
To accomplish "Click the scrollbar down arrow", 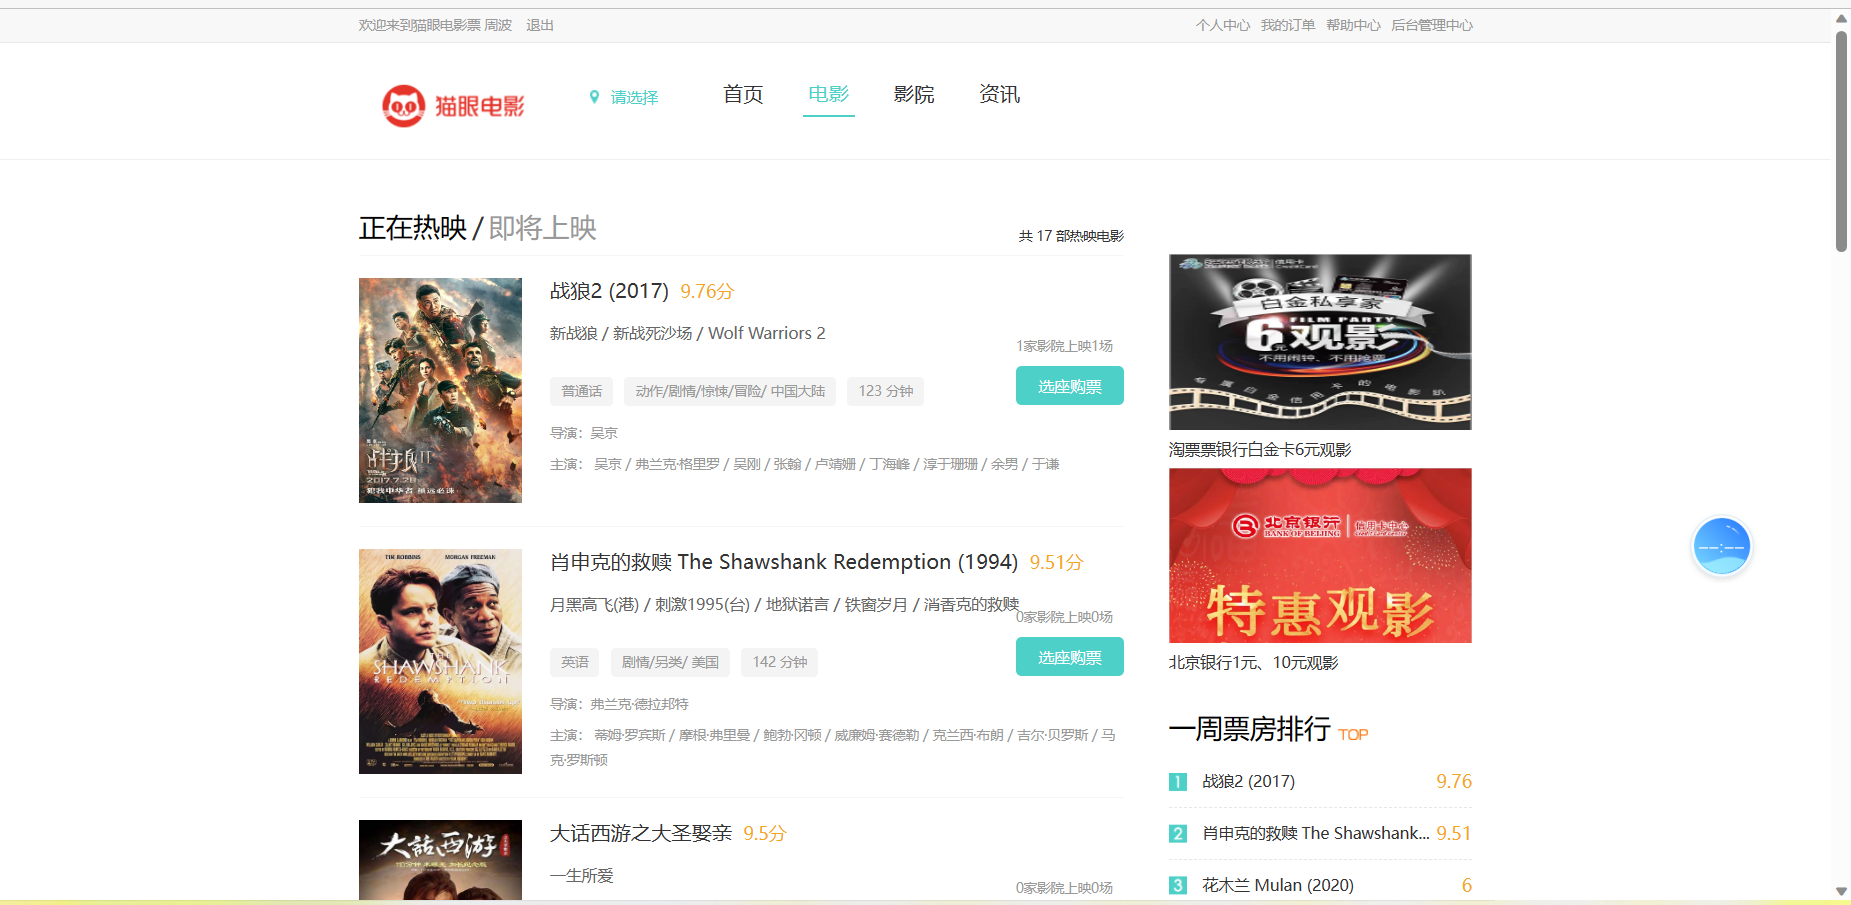I will tap(1841, 891).
